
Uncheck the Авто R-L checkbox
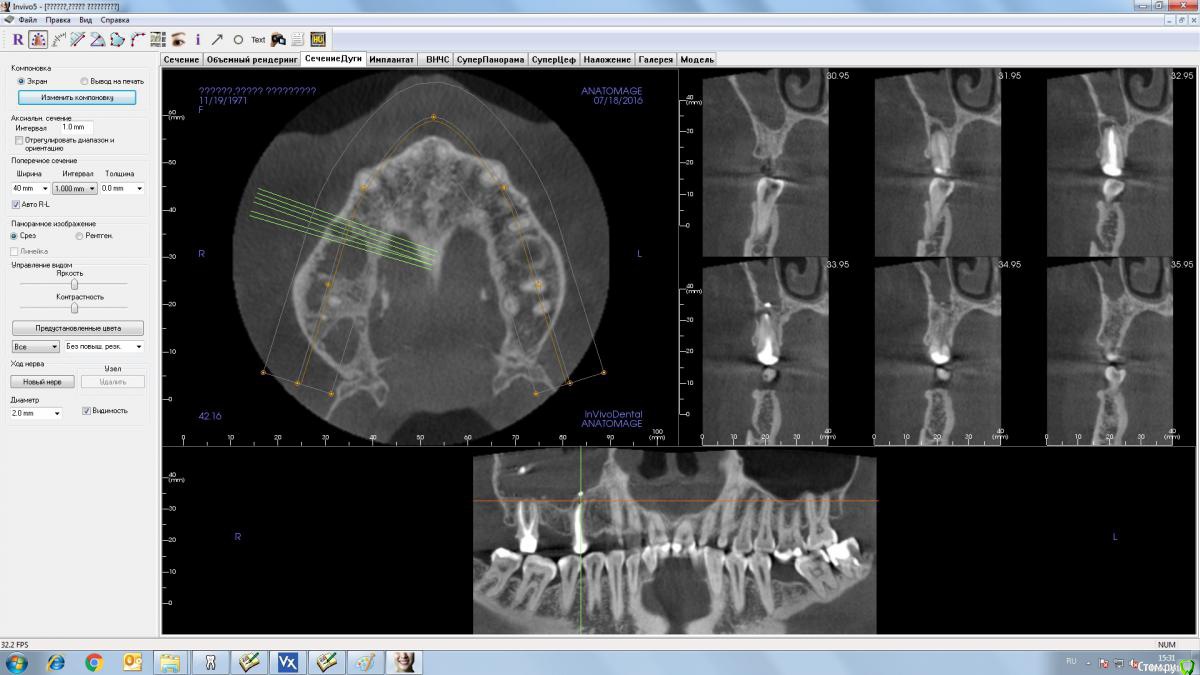[x=16, y=204]
